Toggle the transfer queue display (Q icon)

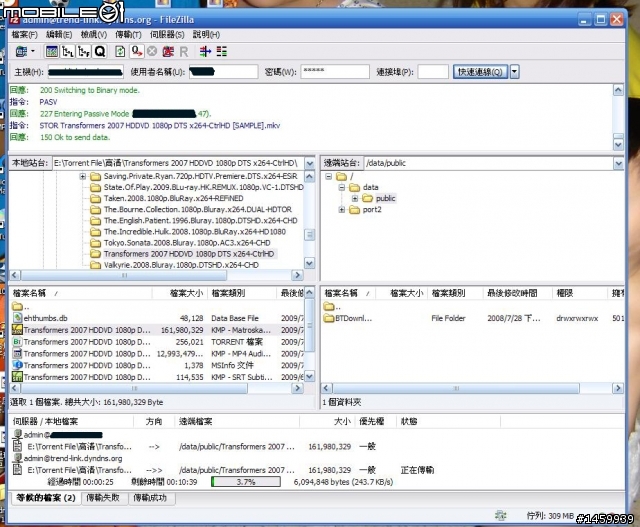click(100, 51)
